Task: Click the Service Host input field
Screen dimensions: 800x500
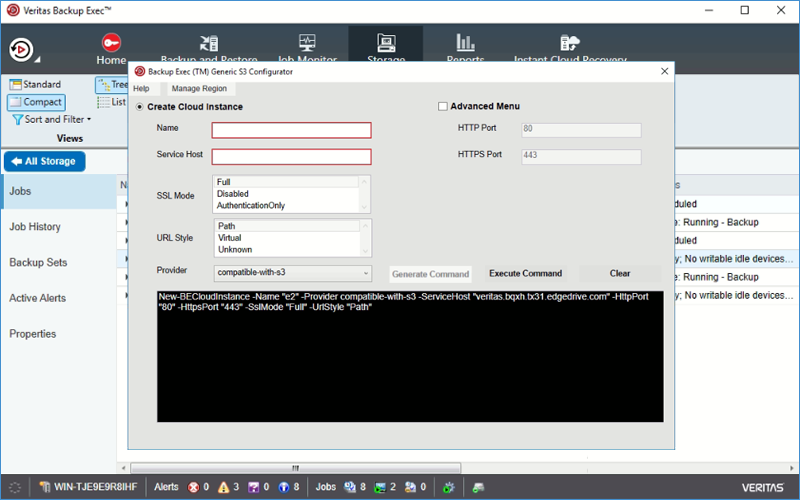Action: pos(291,157)
